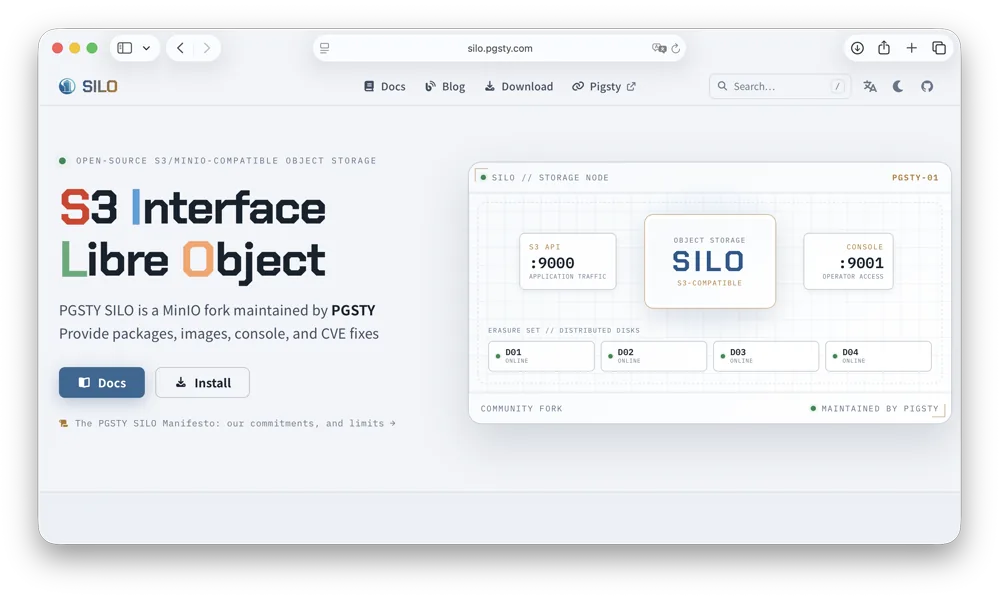
Task: Open the Download nav menu item
Action: coord(518,86)
